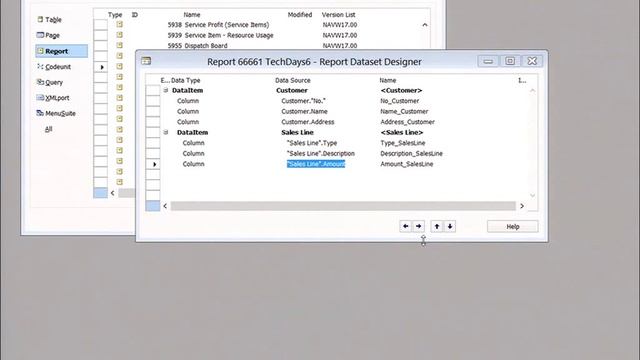Move row down with down arrow button
Viewport: 640px width, 360px height.
[x=450, y=226]
